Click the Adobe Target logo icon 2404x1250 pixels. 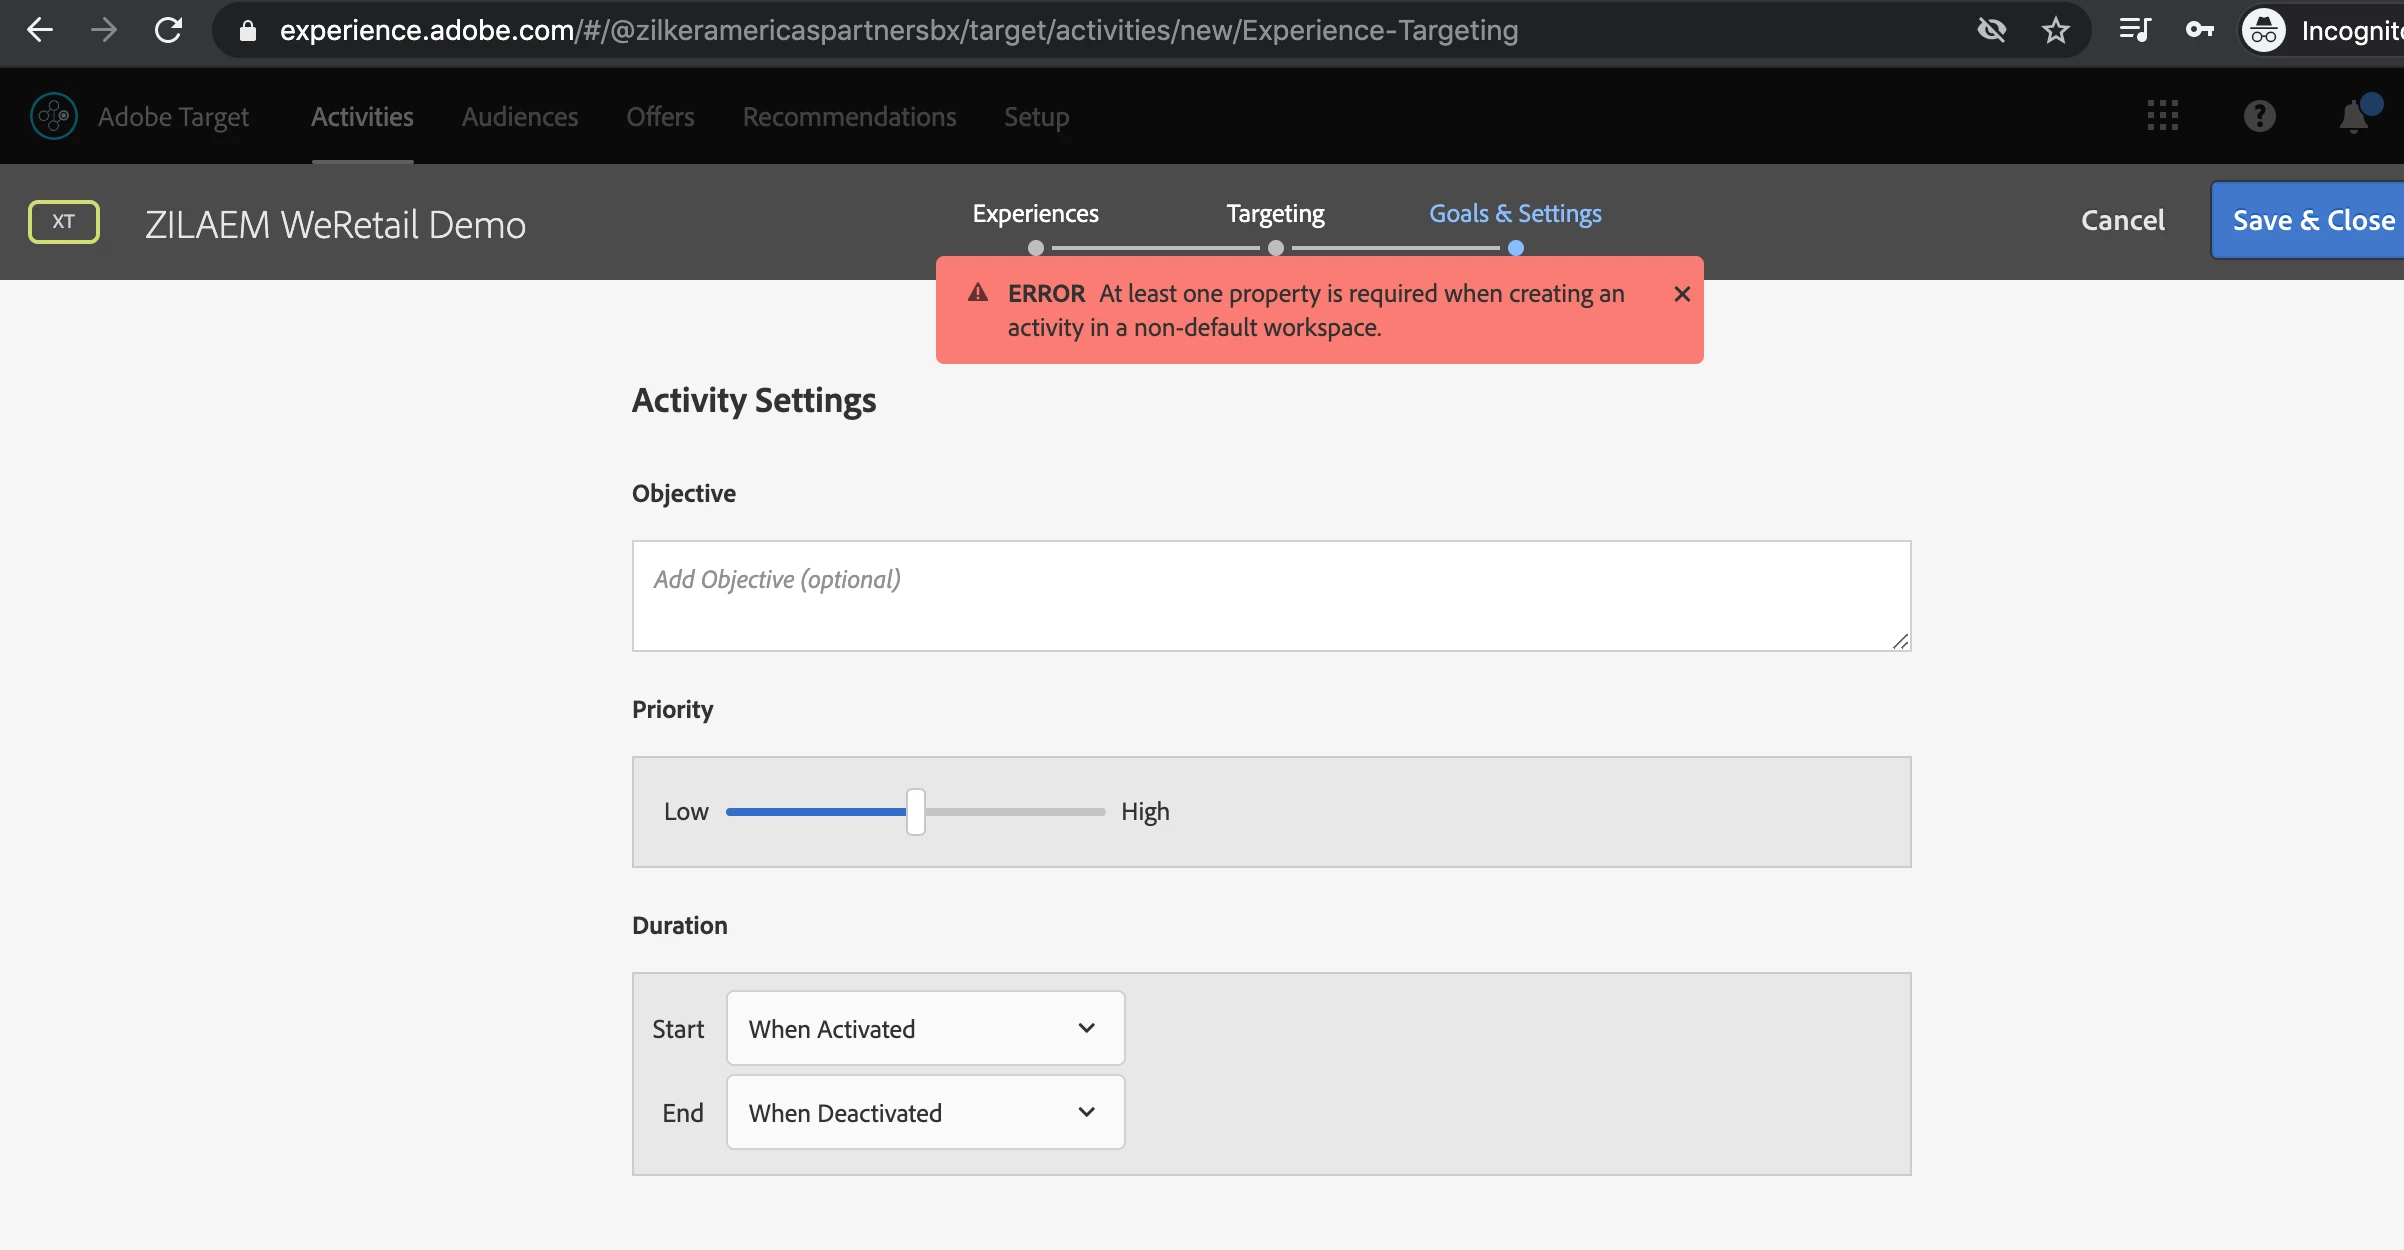coord(54,116)
